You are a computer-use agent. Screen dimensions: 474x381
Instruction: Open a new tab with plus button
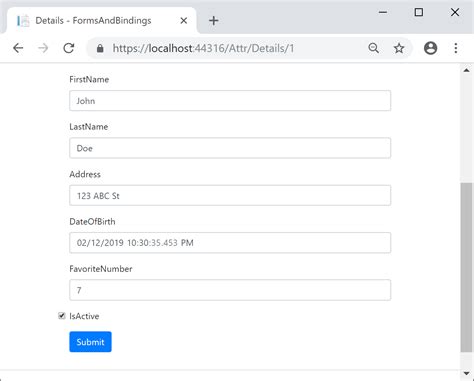click(214, 21)
